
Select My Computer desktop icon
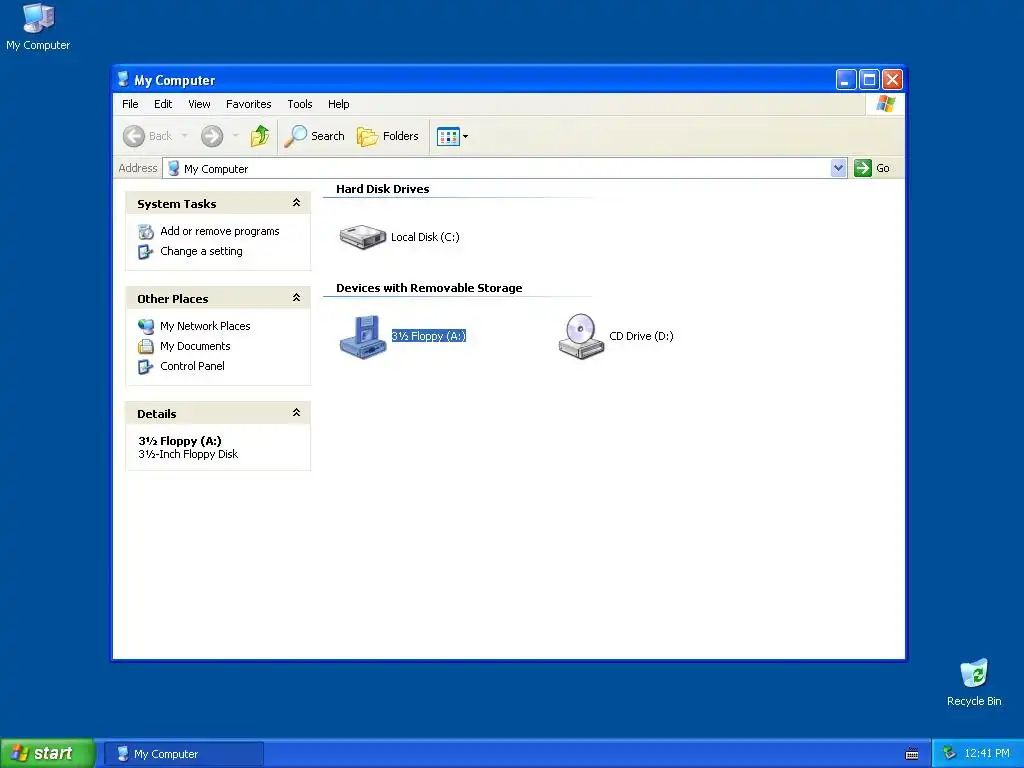(38, 26)
